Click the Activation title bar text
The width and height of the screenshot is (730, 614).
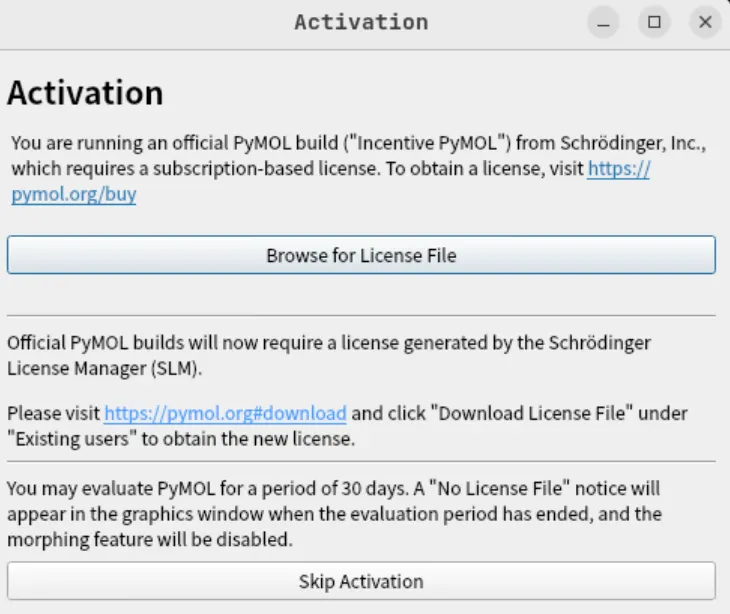click(x=361, y=22)
